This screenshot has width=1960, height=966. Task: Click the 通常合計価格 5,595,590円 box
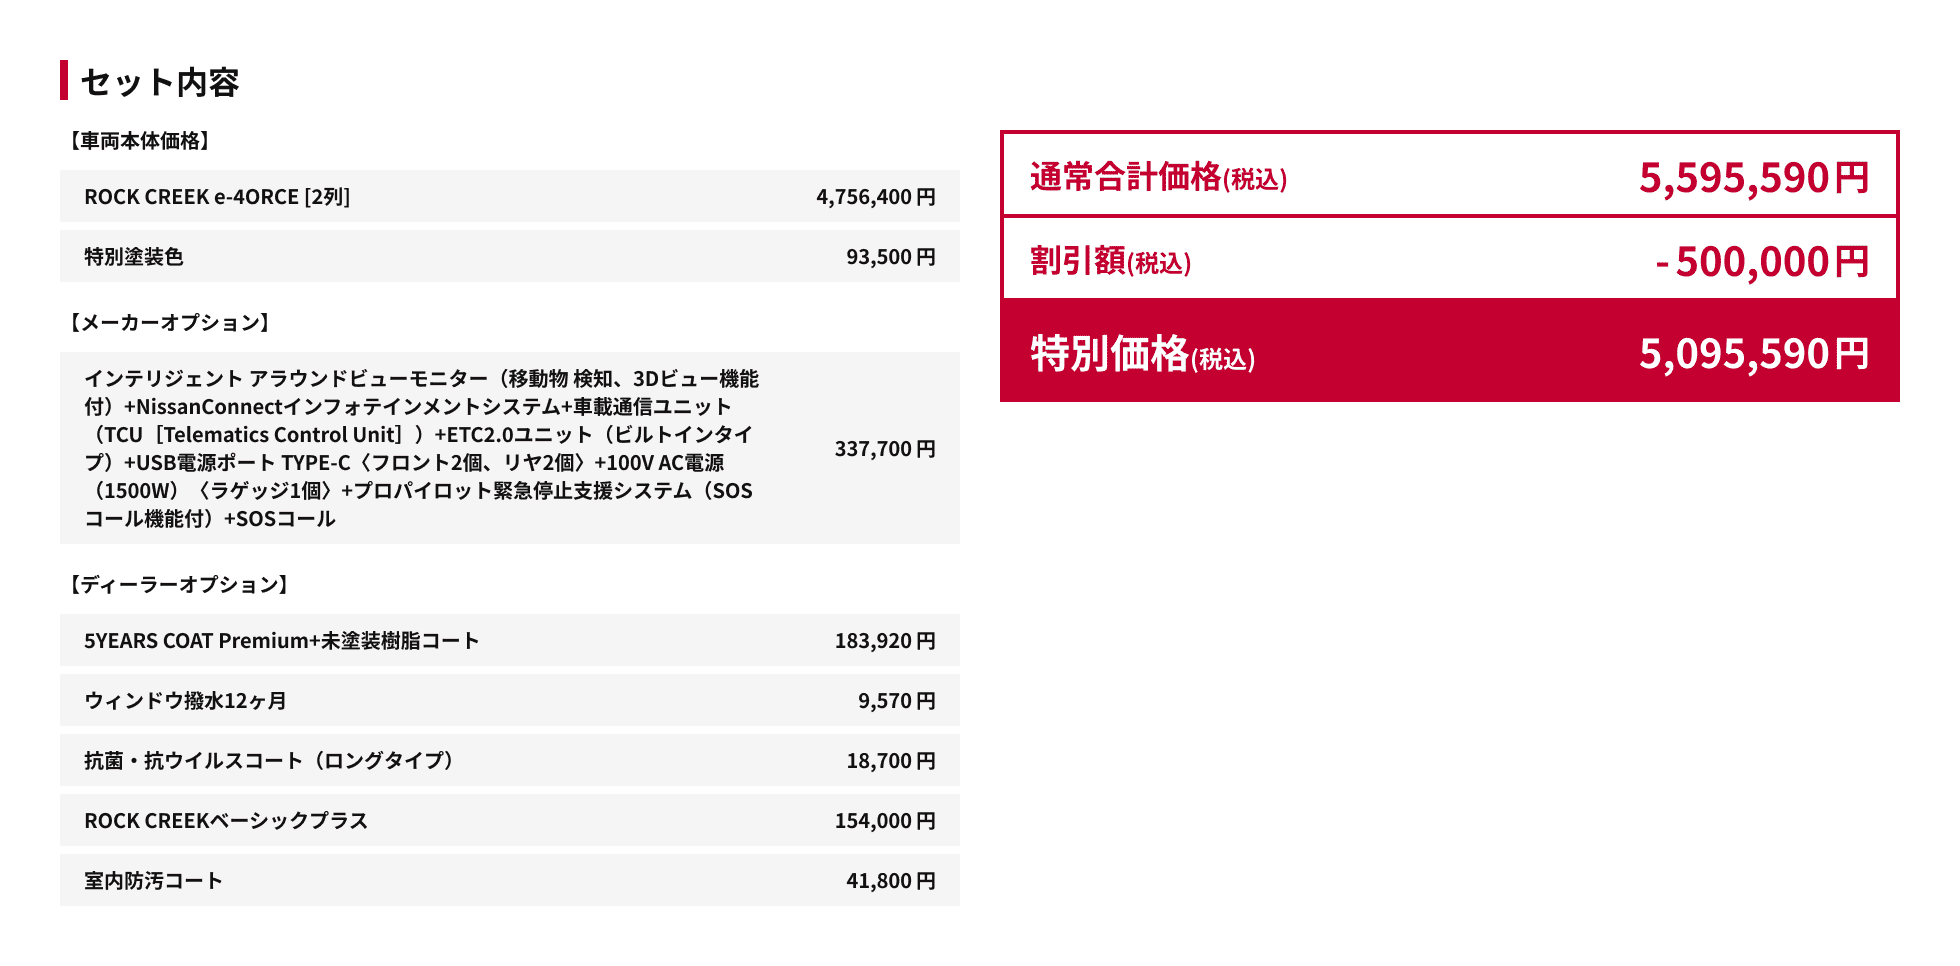1450,174
